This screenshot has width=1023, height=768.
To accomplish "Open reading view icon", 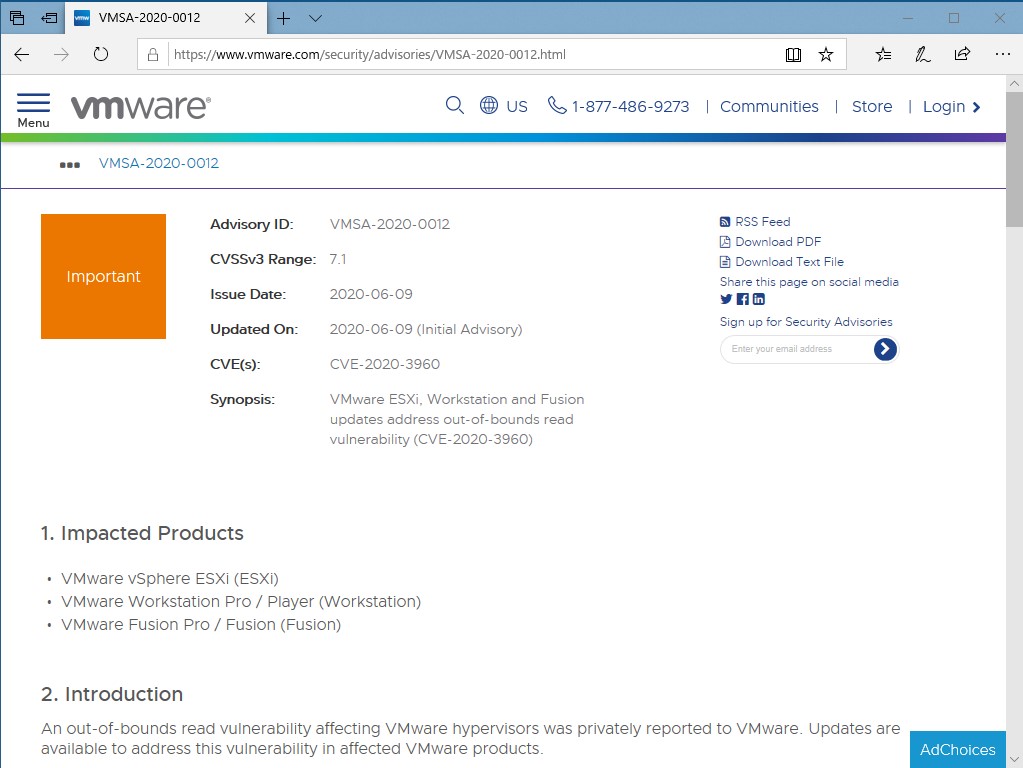I will tap(793, 55).
